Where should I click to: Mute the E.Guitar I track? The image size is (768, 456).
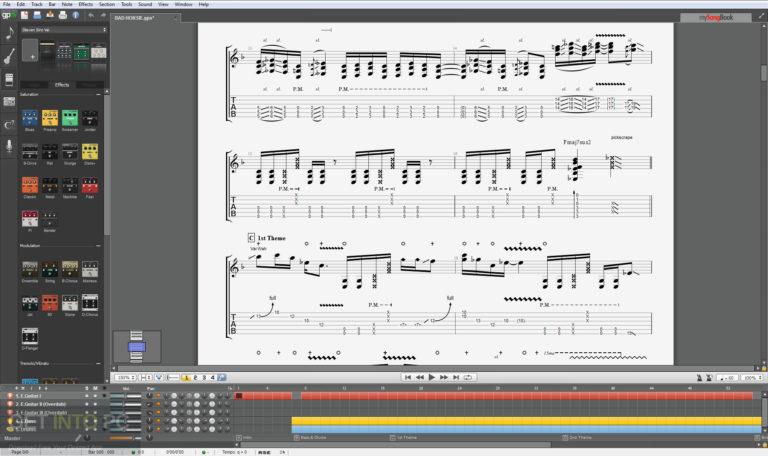pos(95,396)
